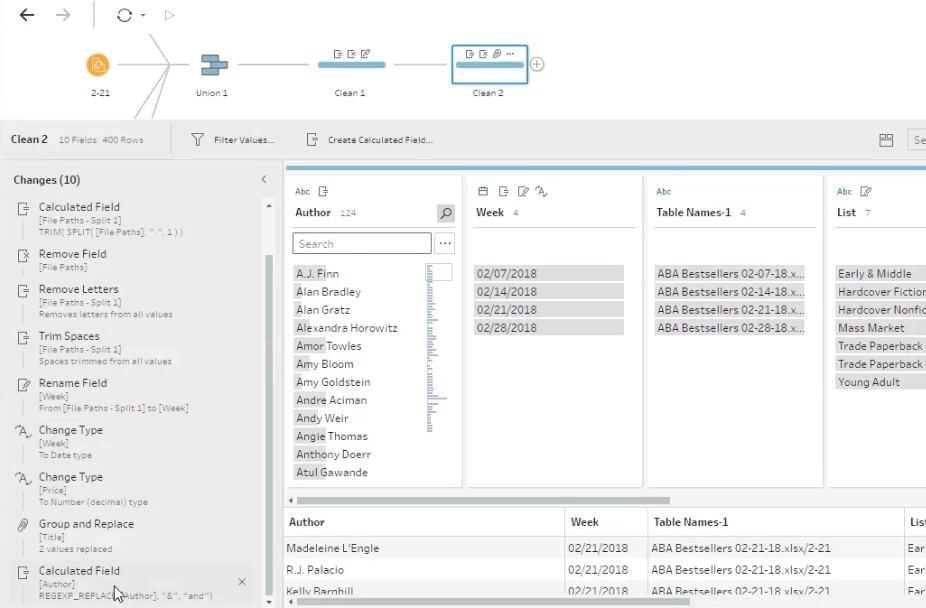Select the Group and Replace change entry
Image resolution: width=926 pixels, height=608 pixels.
[x=86, y=524]
